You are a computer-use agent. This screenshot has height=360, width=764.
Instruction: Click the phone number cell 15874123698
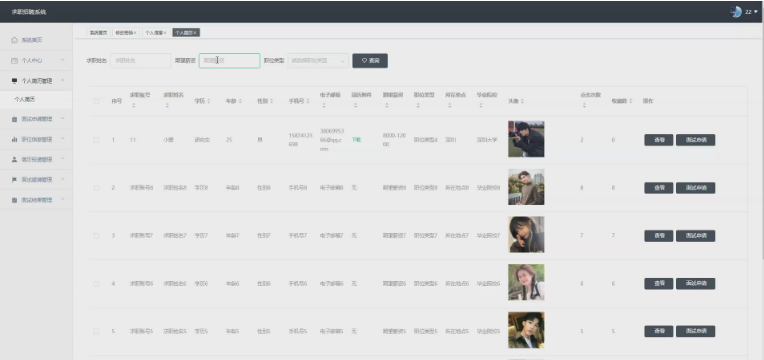[x=301, y=140]
